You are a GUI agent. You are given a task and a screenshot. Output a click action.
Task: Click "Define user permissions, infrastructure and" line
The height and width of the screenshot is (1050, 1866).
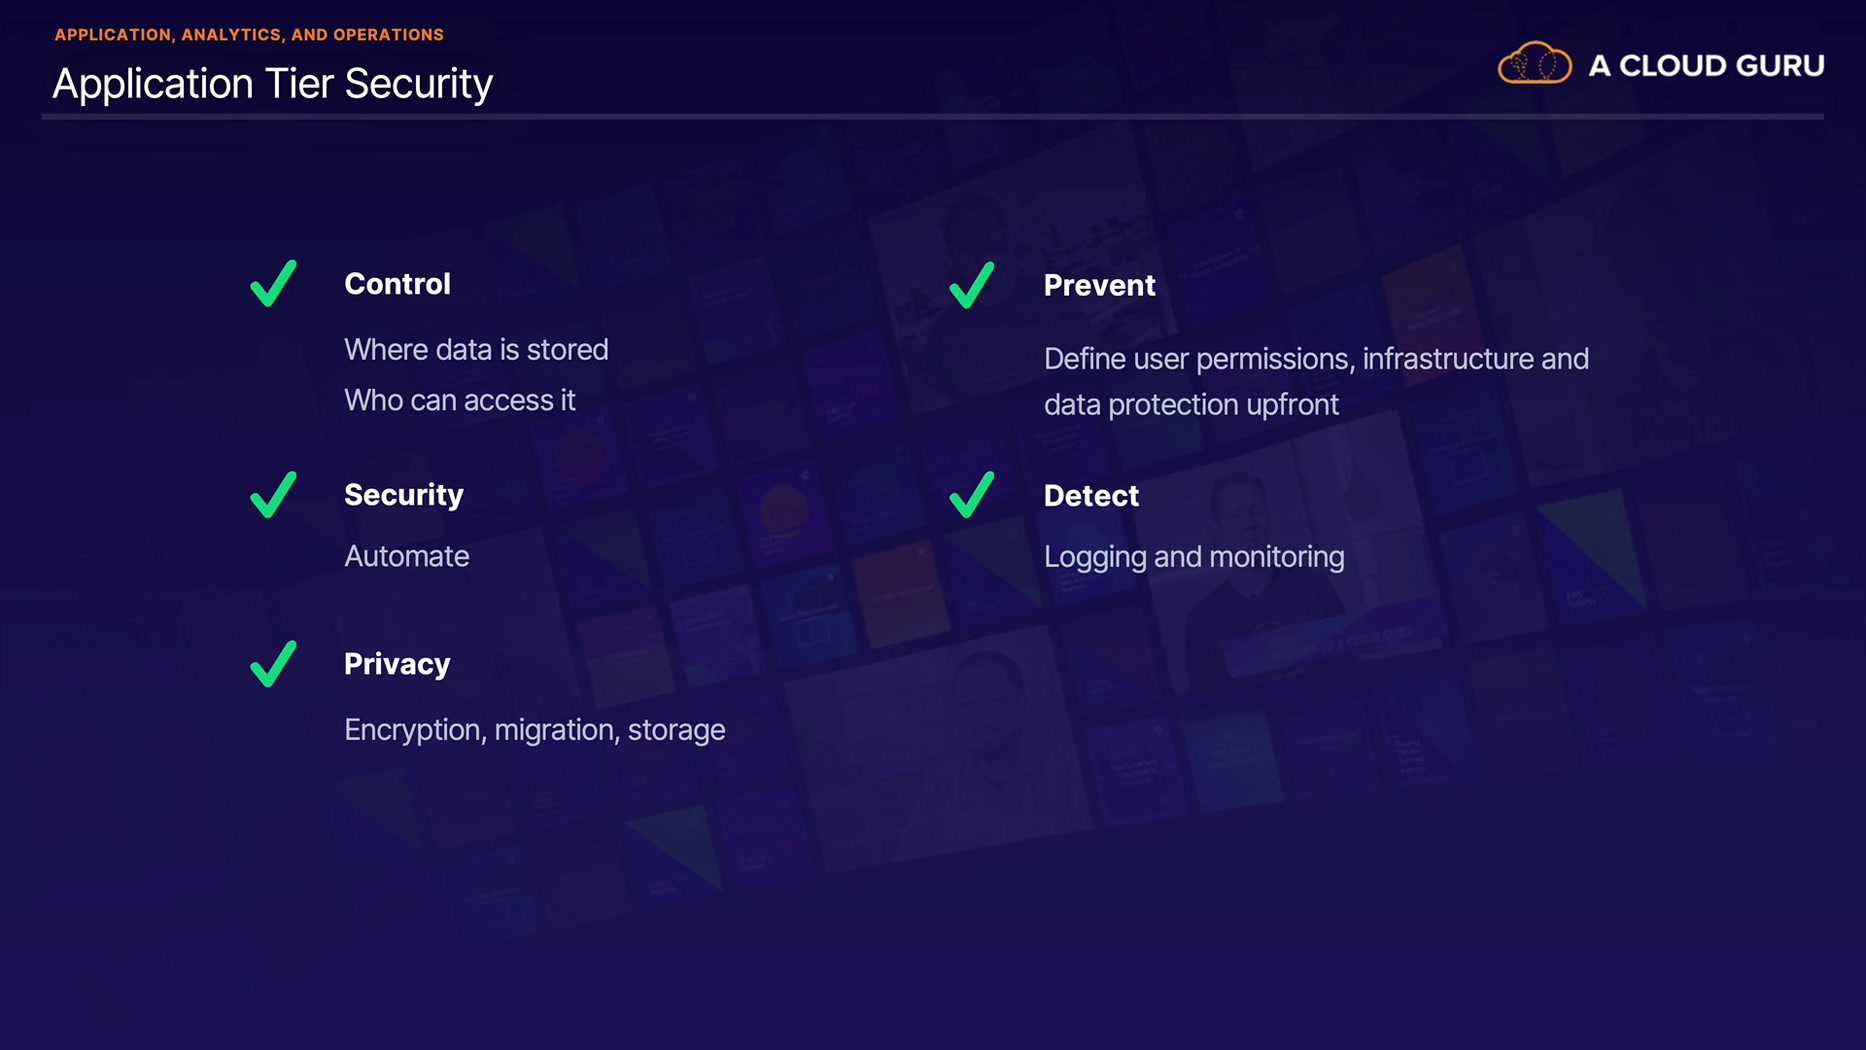(1316, 359)
